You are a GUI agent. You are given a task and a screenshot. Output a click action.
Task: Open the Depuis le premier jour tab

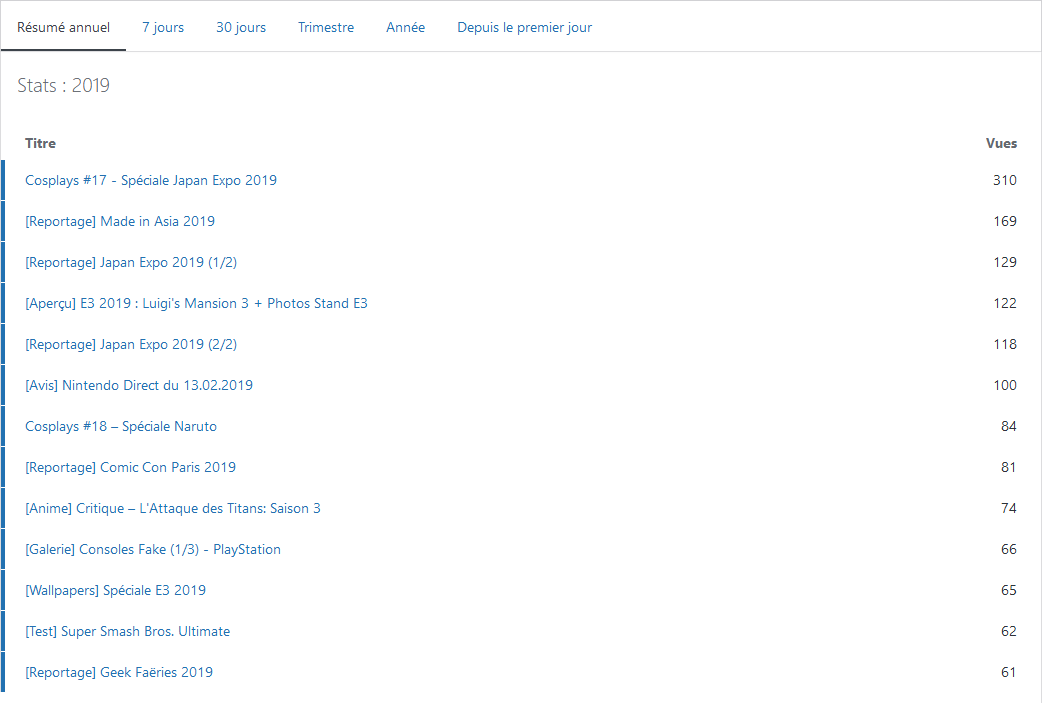point(524,27)
